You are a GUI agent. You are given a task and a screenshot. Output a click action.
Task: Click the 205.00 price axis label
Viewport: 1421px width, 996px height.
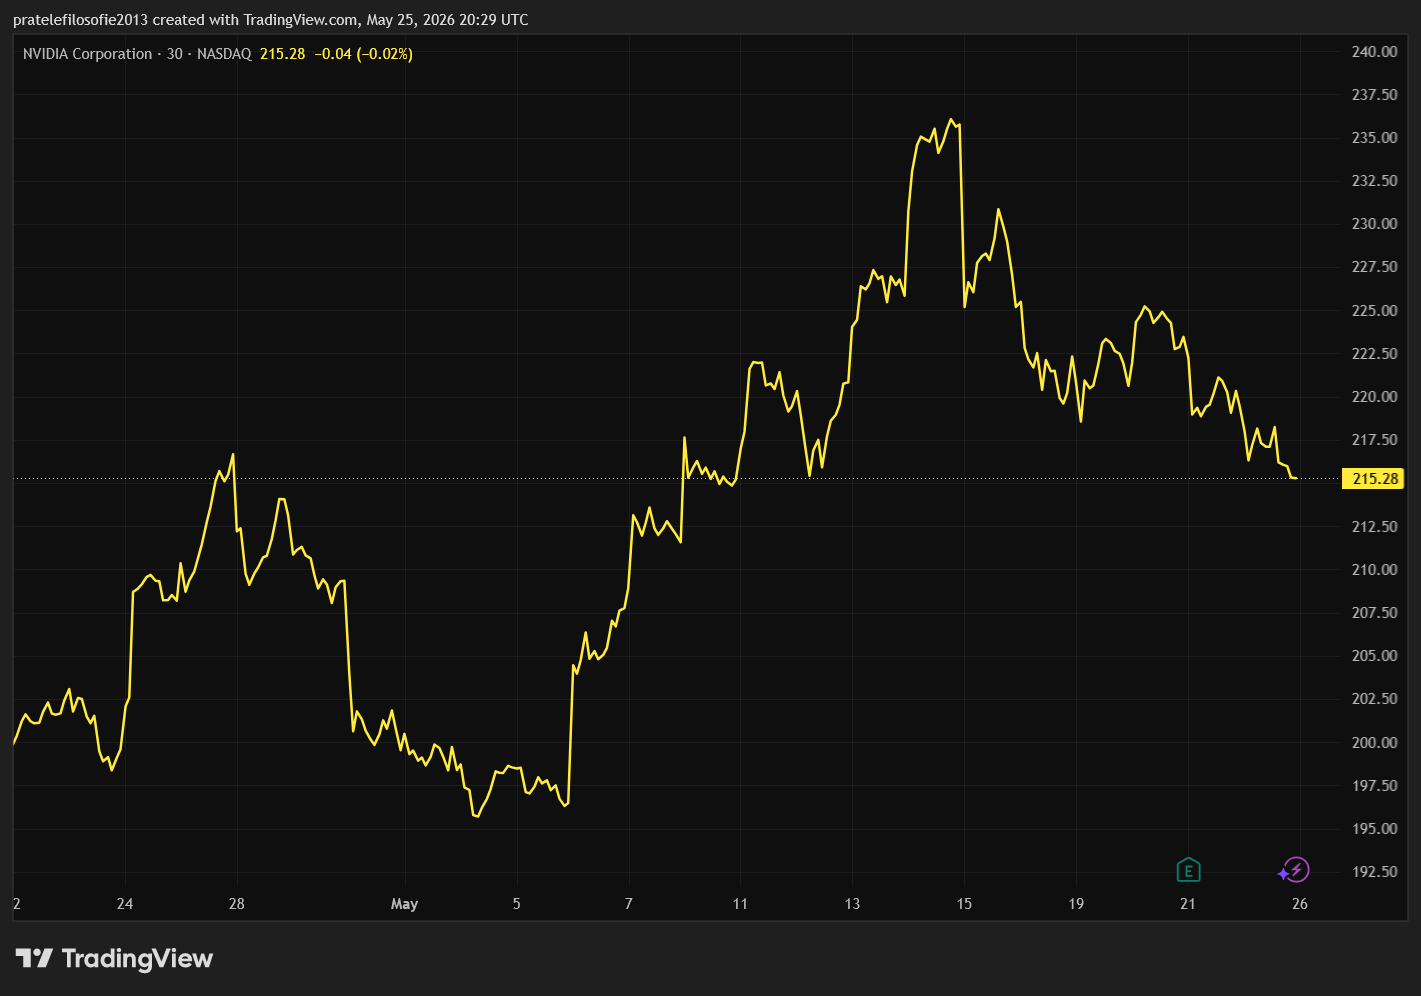coord(1375,656)
